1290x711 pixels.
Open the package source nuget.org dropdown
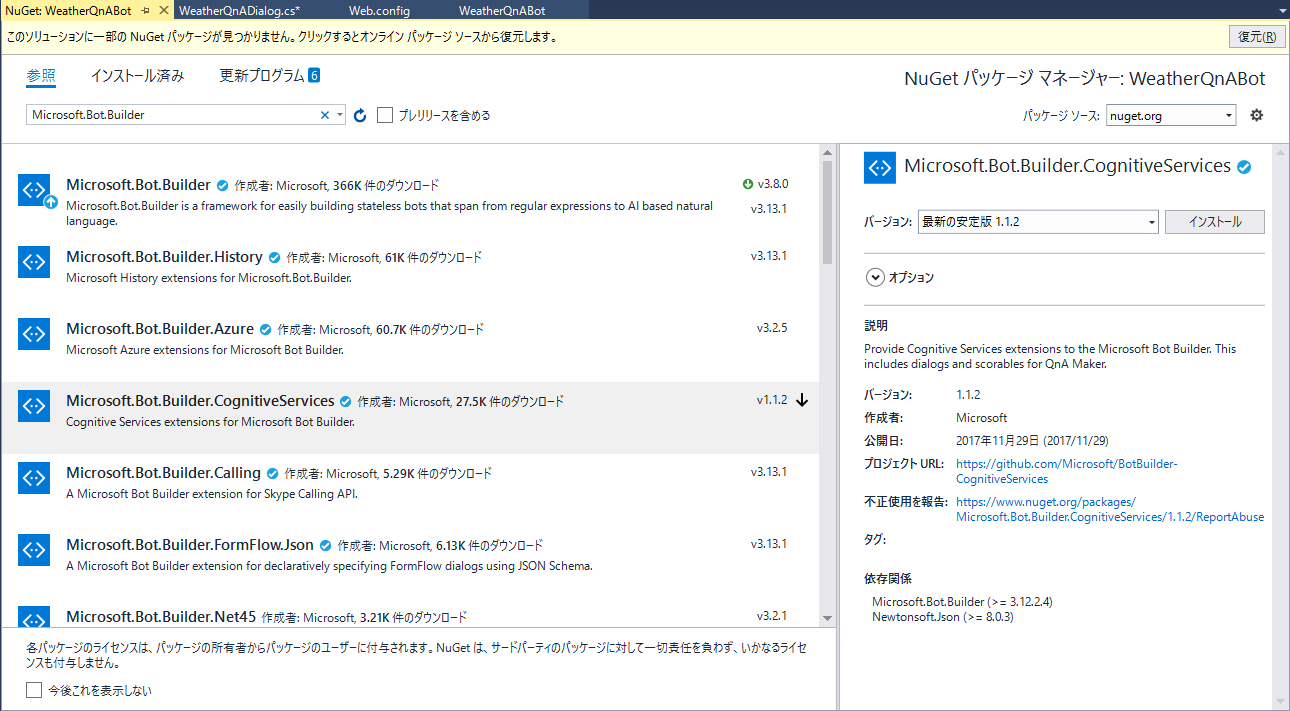tap(1229, 115)
